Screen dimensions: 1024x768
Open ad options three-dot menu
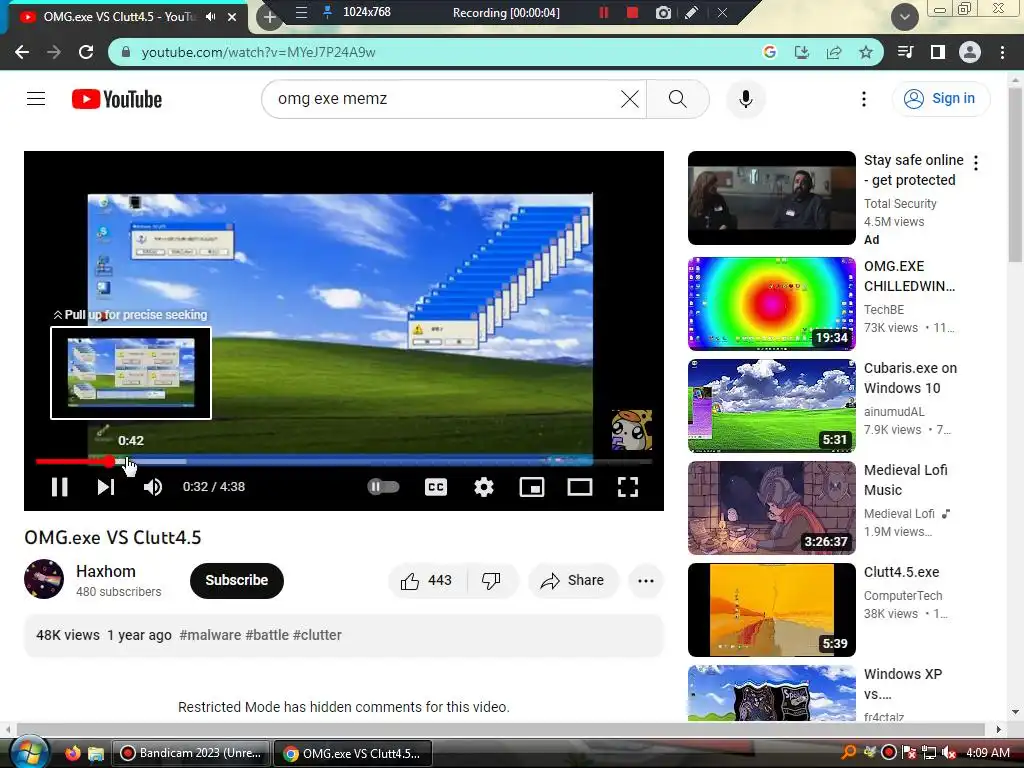click(x=976, y=163)
